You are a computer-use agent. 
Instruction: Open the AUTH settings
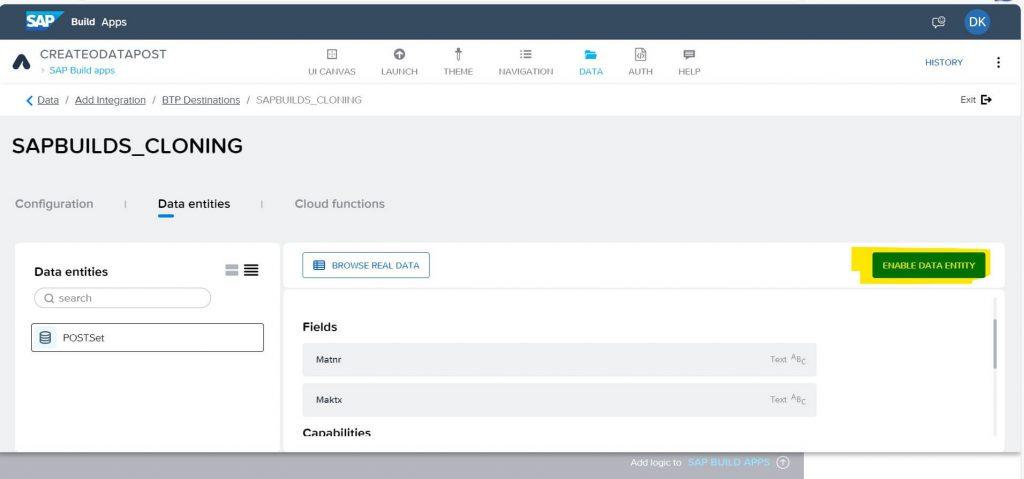[x=640, y=62]
